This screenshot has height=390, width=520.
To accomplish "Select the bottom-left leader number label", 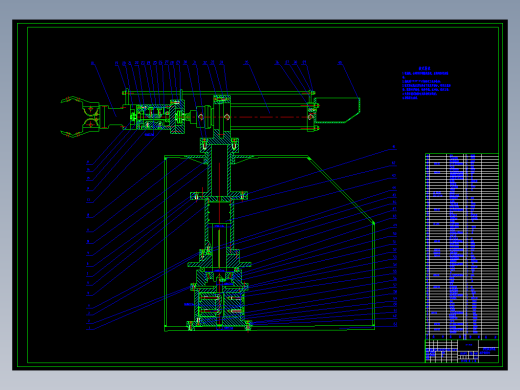I will [89, 329].
